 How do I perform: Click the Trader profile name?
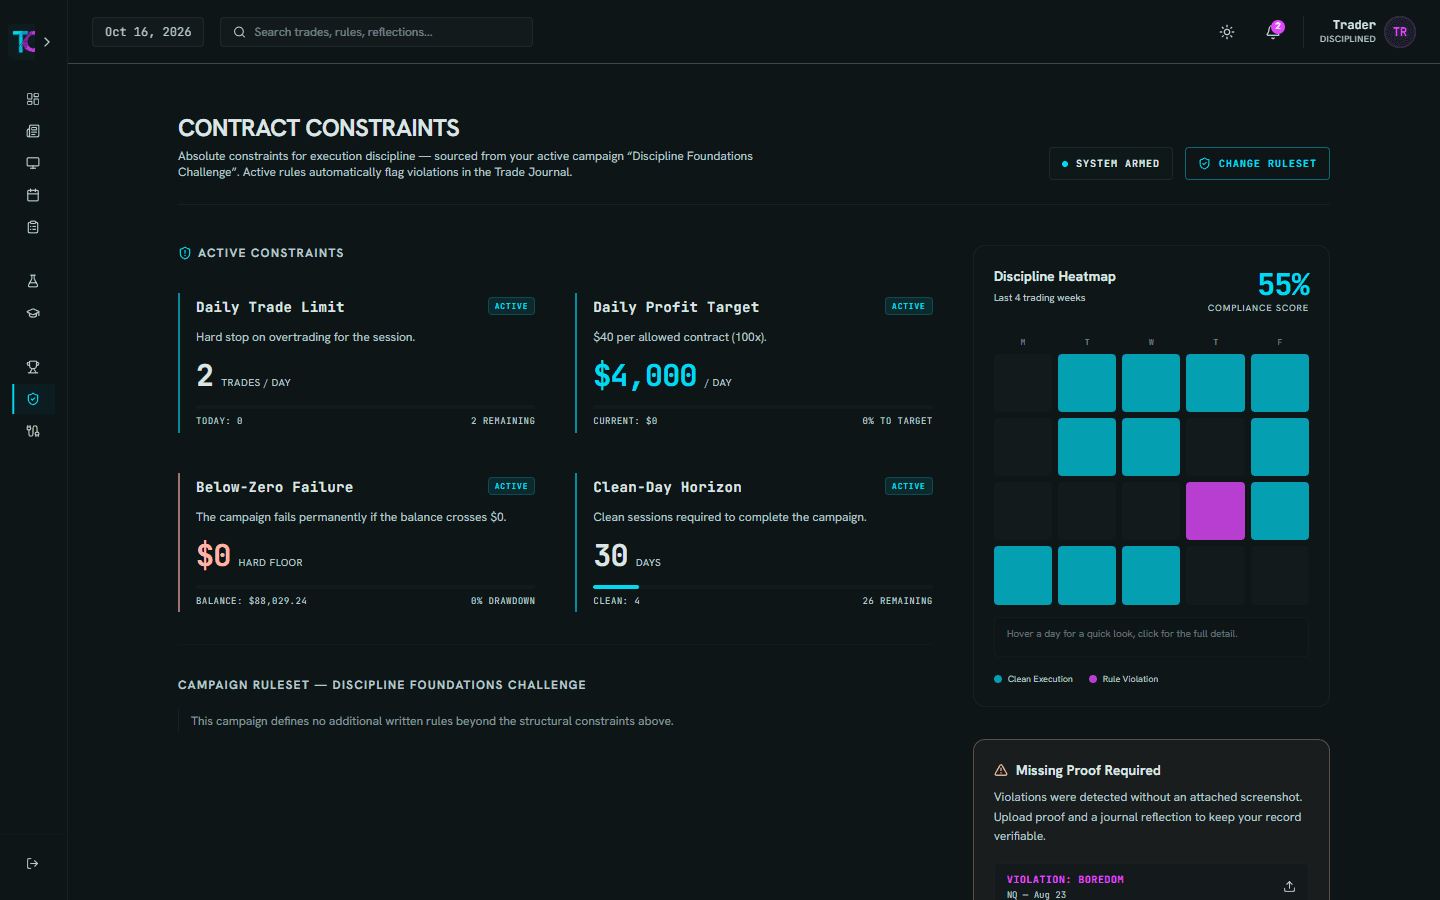pos(1354,25)
